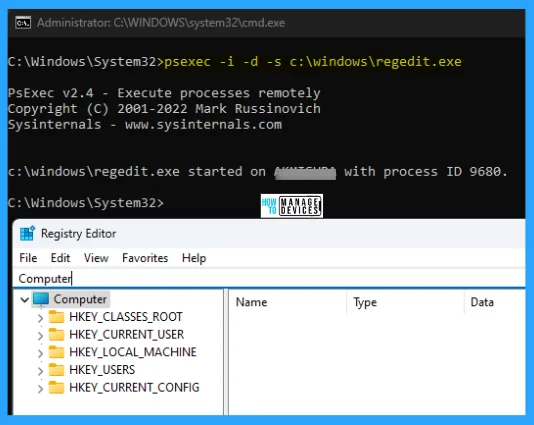Open the File menu

(28, 258)
